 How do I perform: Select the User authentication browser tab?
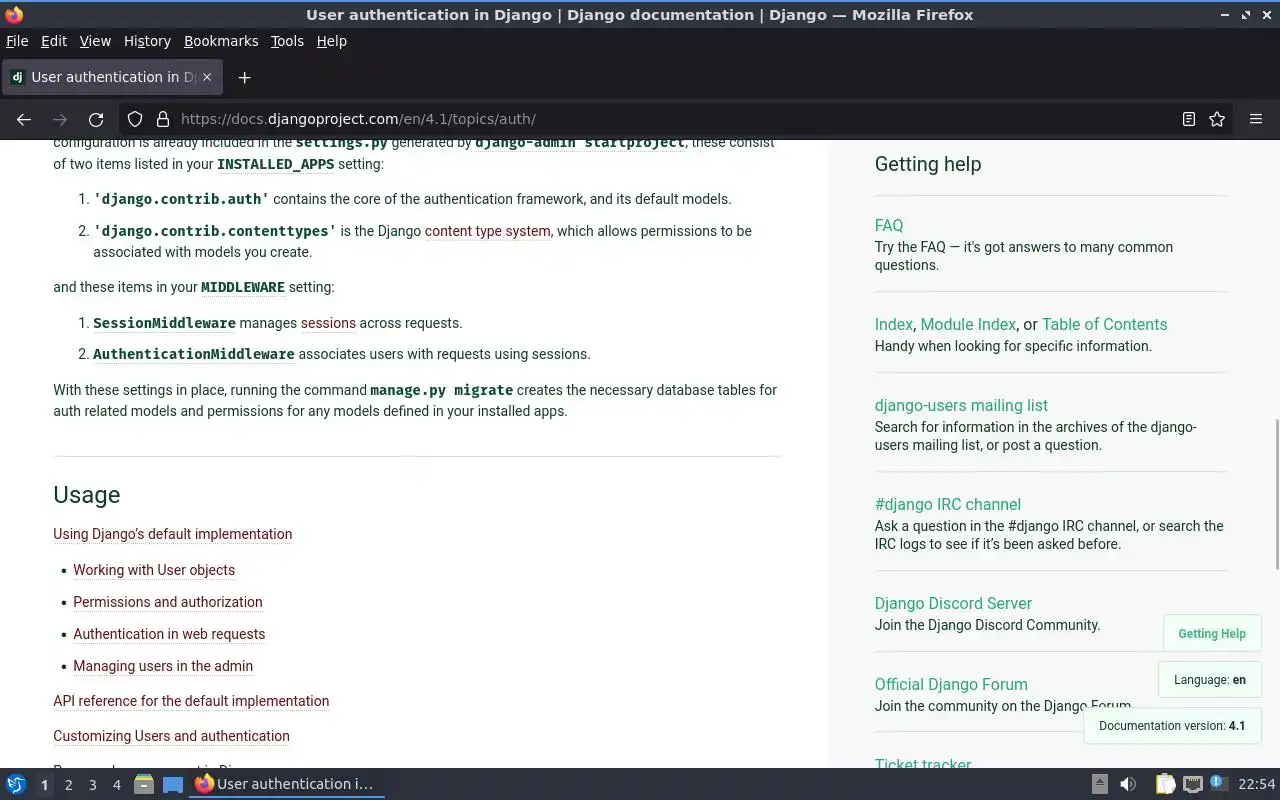[x=111, y=77]
